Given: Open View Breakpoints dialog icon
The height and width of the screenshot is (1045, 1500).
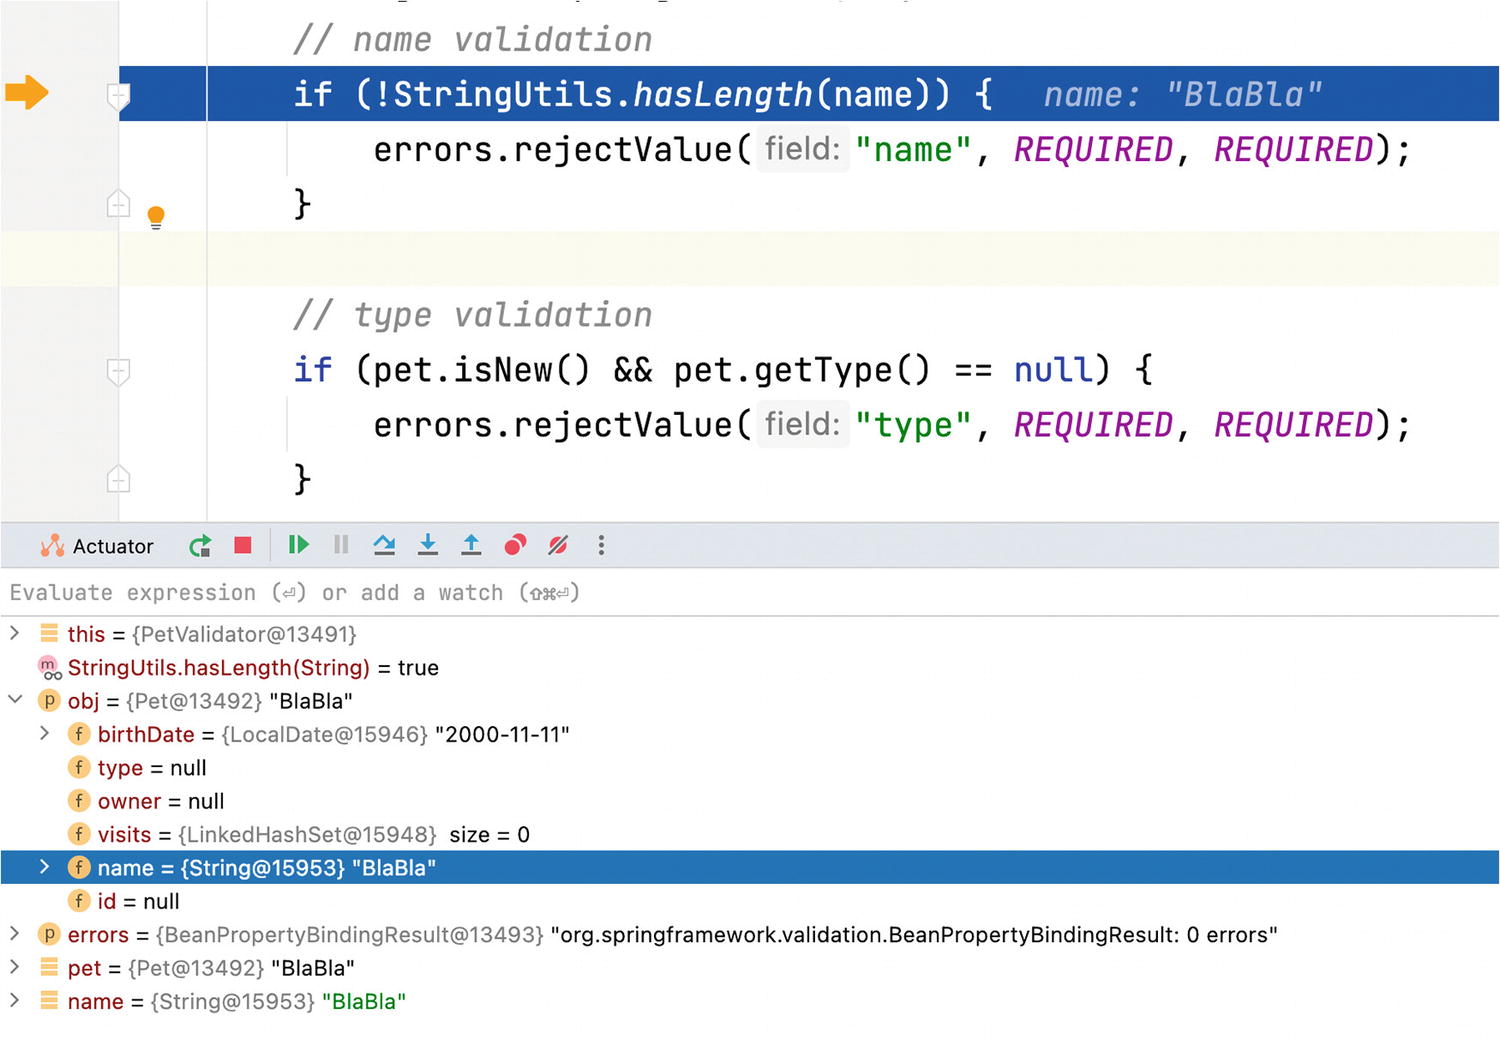Looking at the screenshot, I should [x=515, y=545].
